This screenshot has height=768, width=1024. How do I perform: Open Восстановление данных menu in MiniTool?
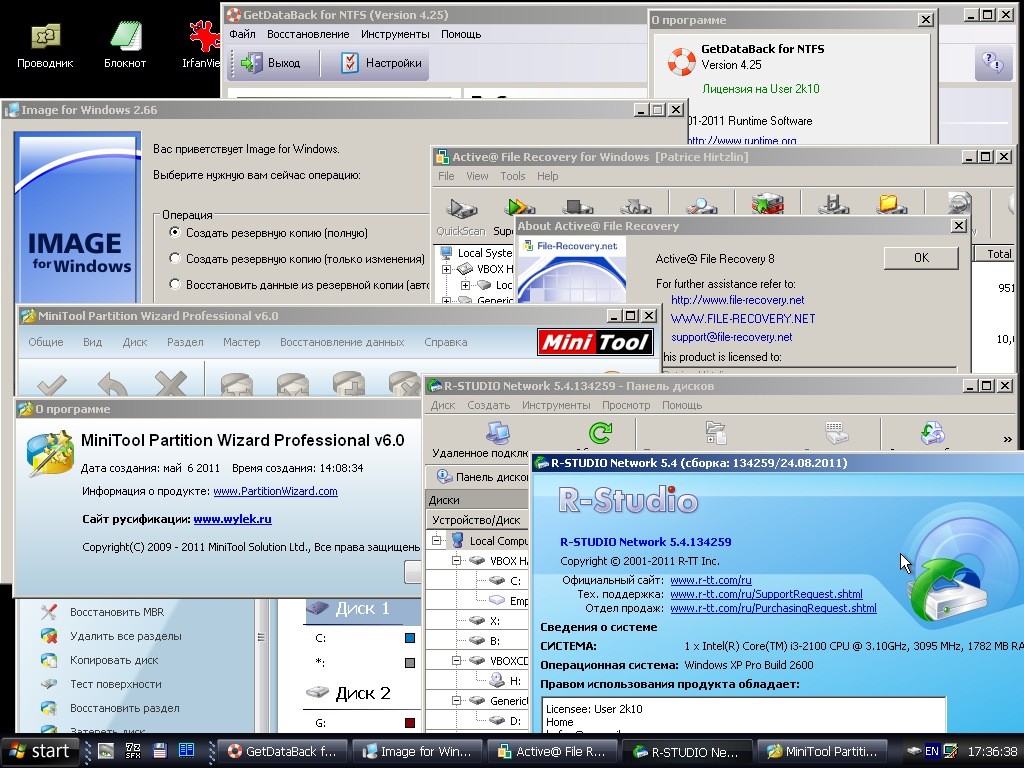(x=342, y=342)
